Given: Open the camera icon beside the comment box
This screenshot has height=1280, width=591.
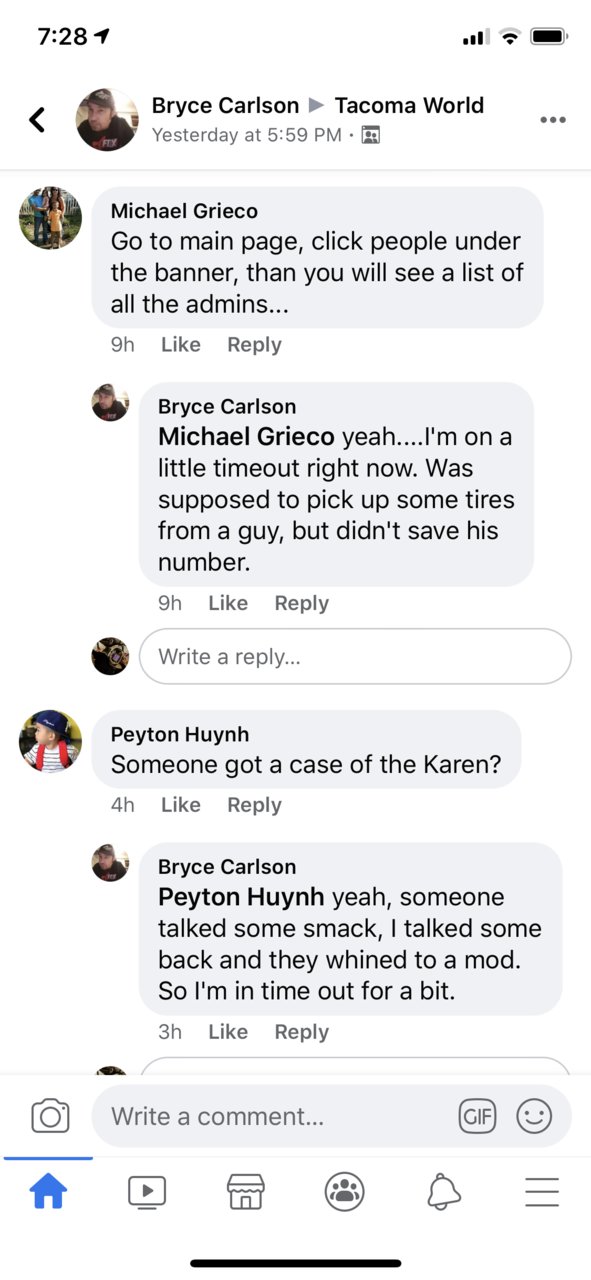Looking at the screenshot, I should [50, 1116].
